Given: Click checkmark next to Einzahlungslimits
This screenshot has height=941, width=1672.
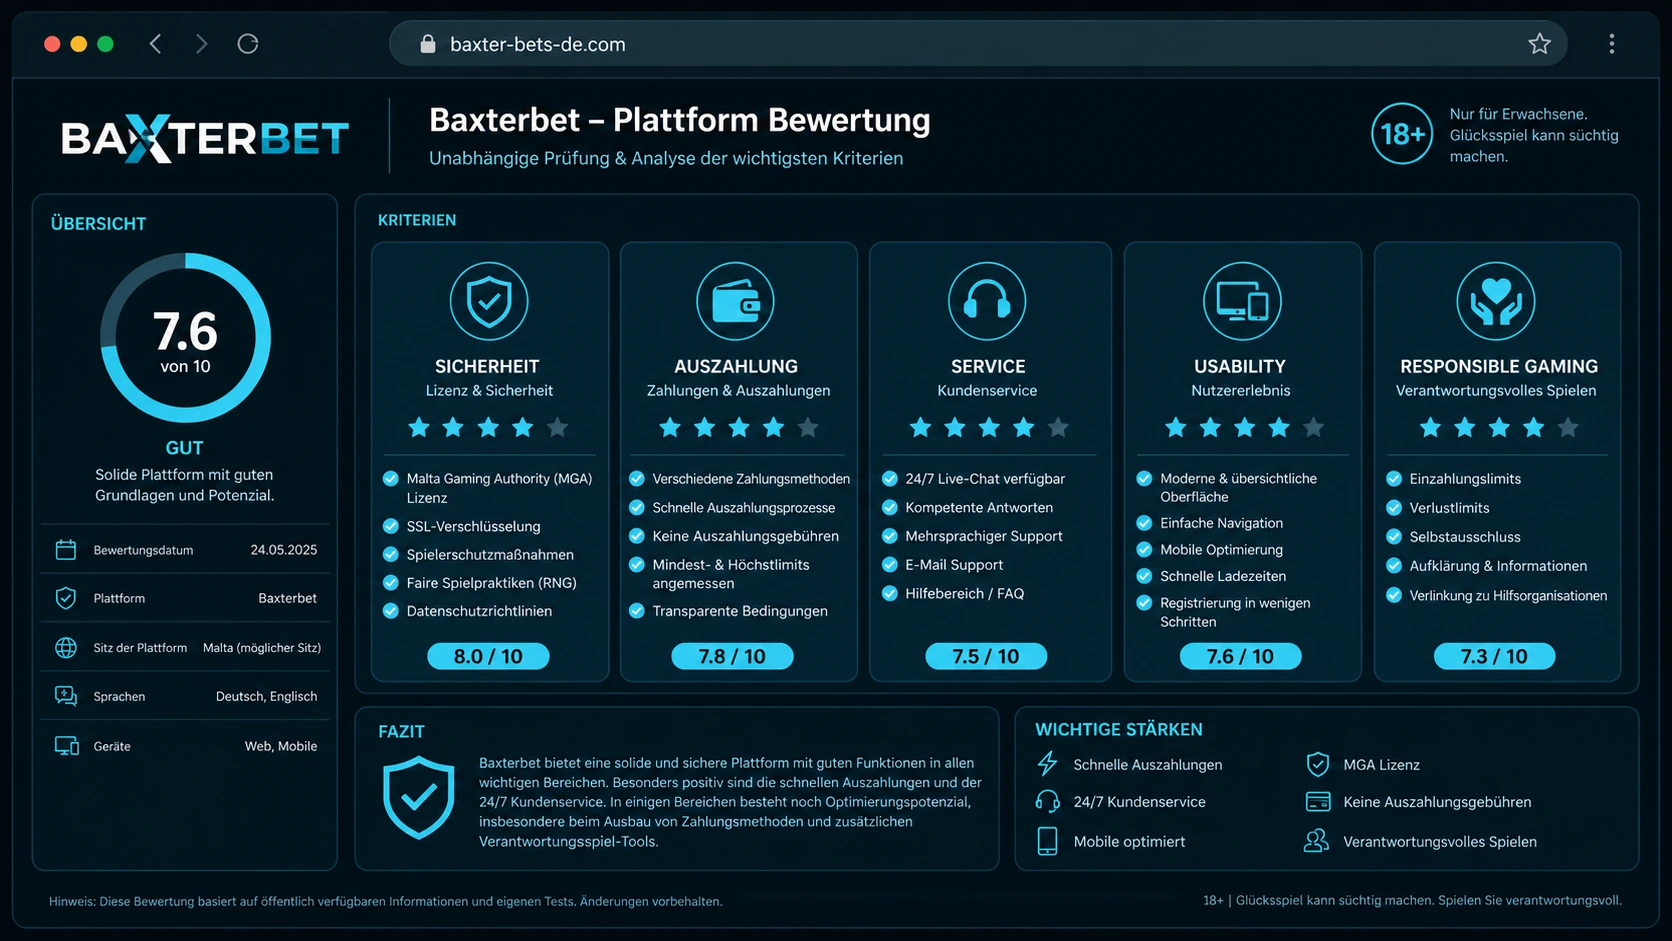Looking at the screenshot, I should point(1394,479).
